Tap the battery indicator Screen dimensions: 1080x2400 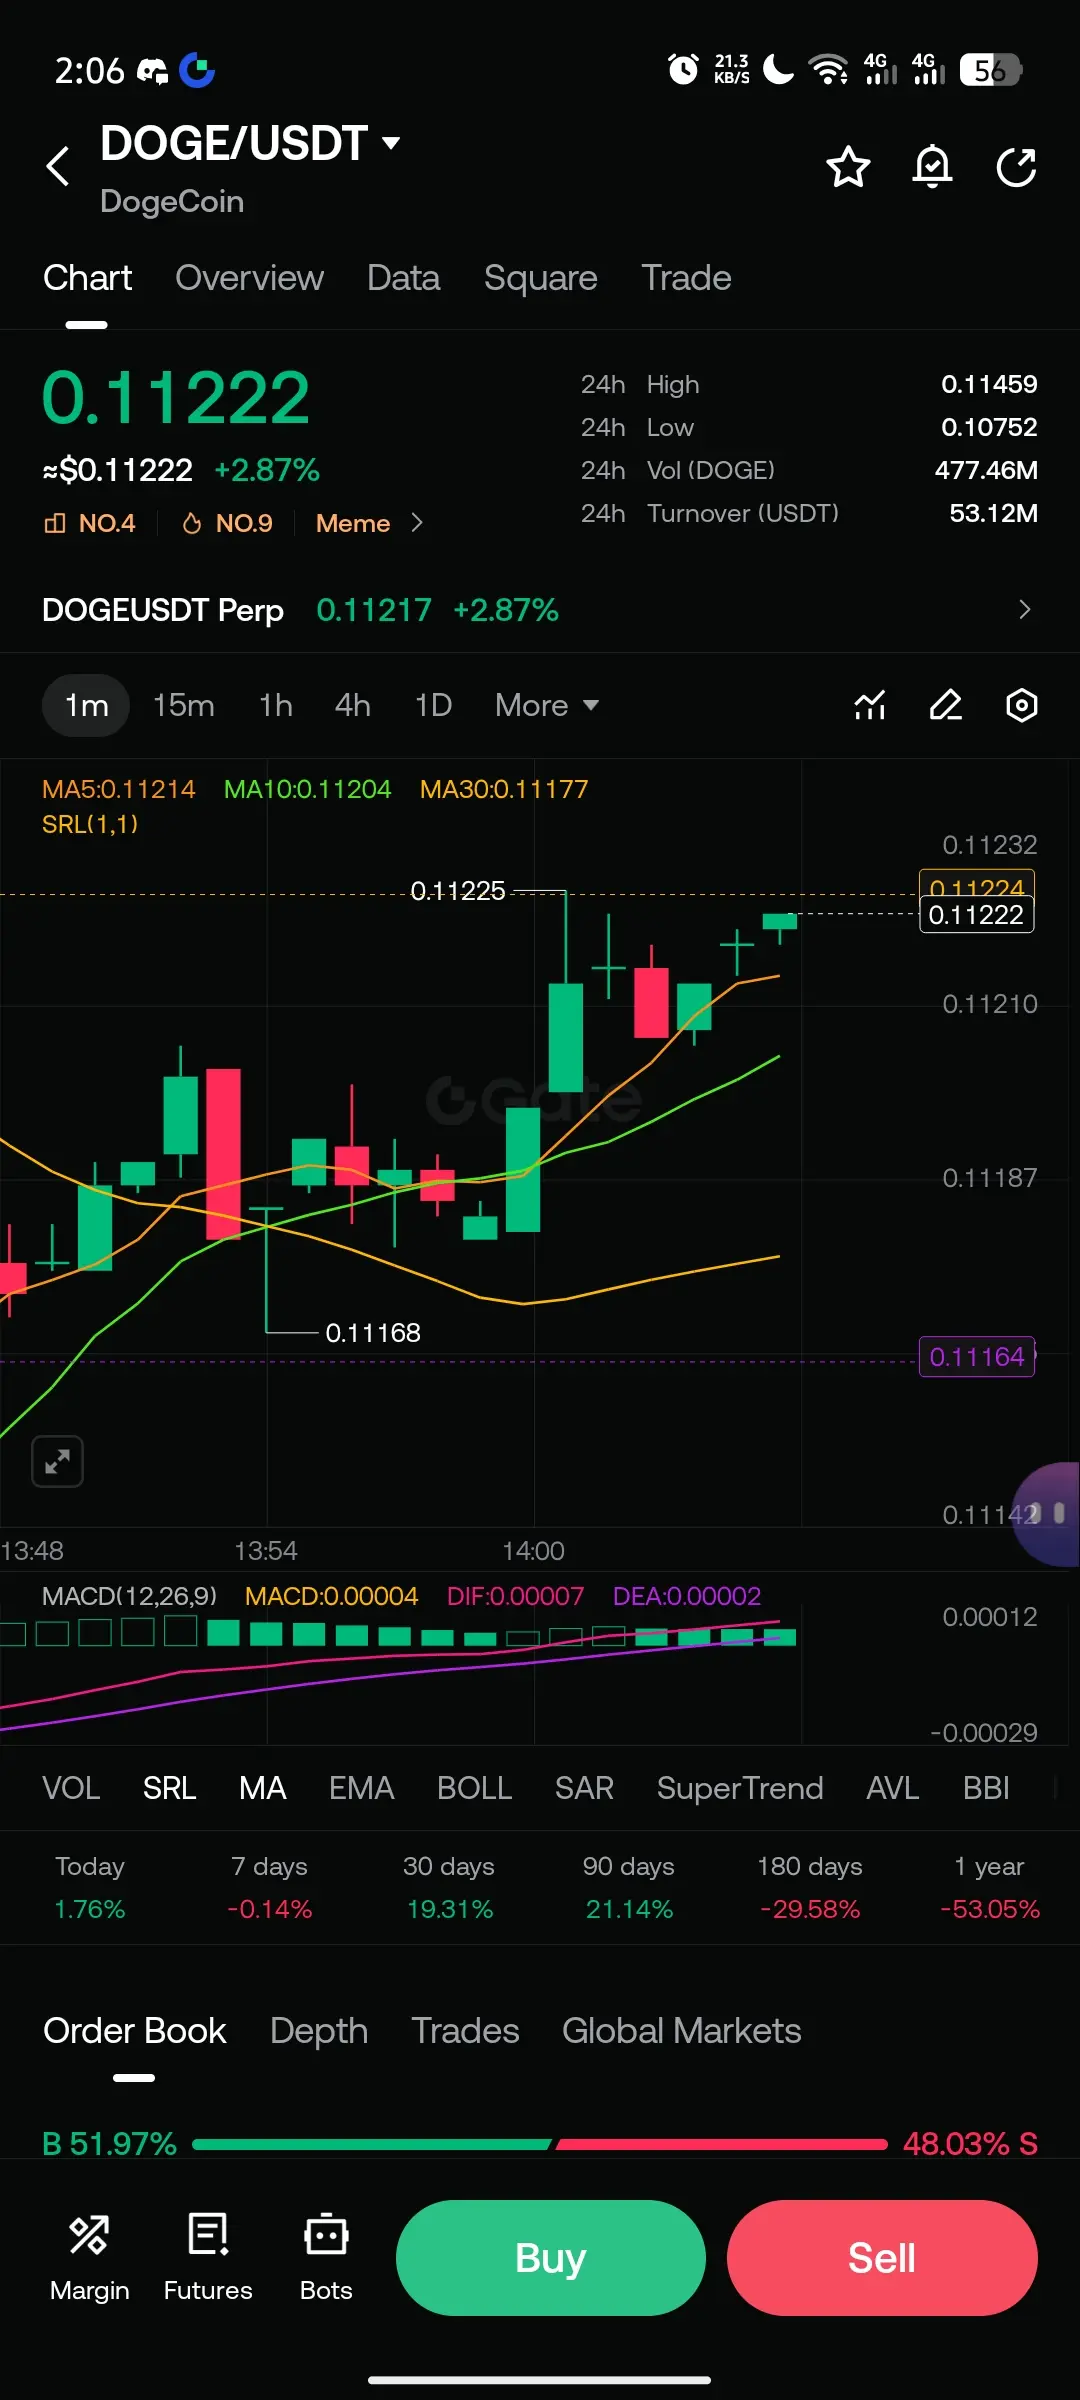tap(990, 70)
